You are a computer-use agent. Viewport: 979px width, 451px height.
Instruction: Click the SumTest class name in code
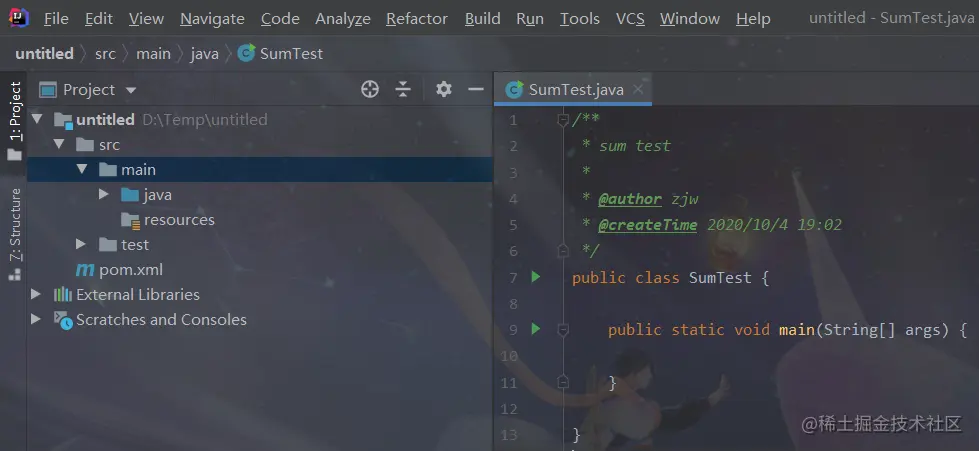click(x=720, y=277)
